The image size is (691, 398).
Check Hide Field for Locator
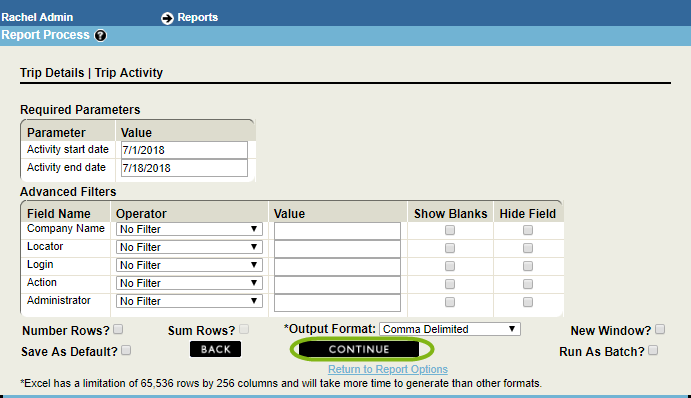tap(528, 248)
